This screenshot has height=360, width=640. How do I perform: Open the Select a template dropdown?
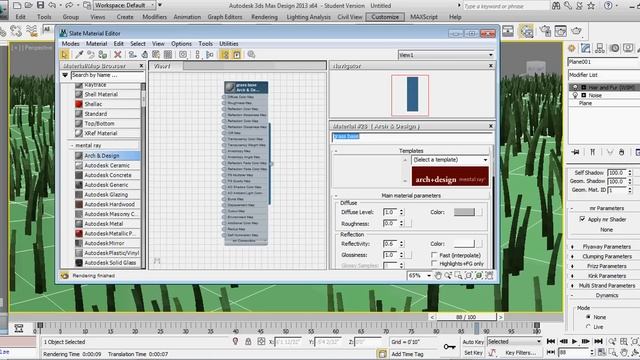coord(450,160)
